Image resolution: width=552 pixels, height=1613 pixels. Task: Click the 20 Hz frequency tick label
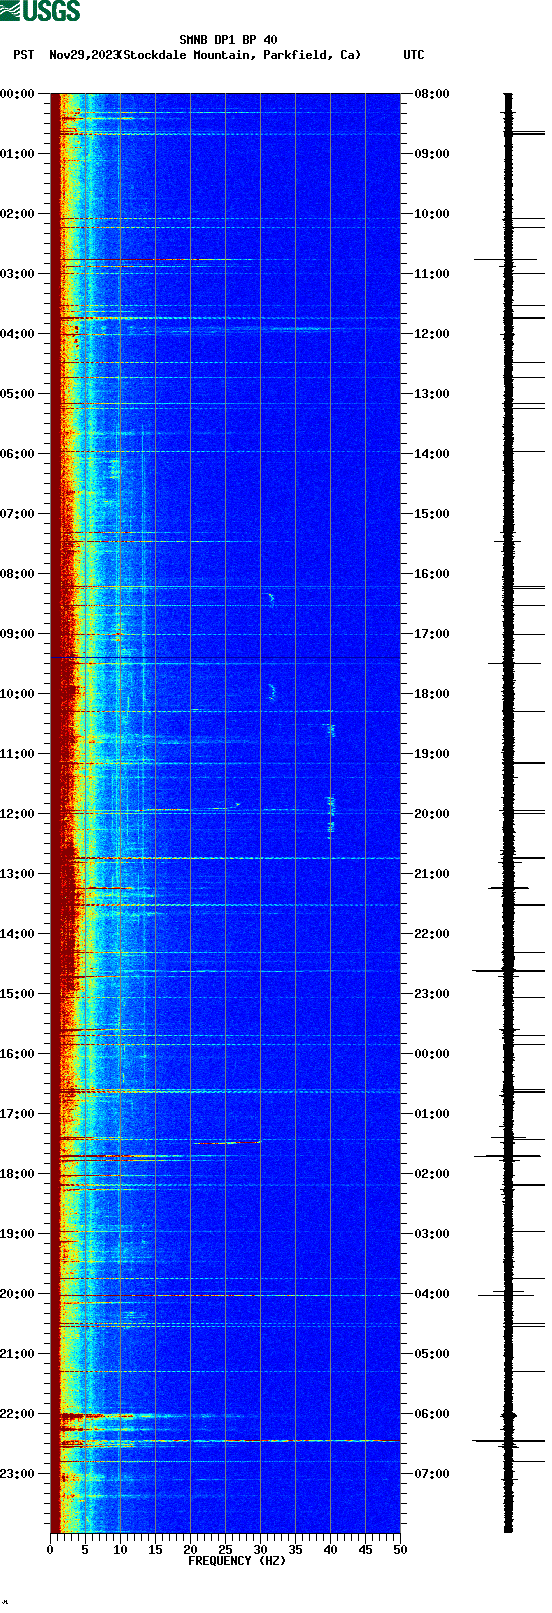coord(190,1550)
